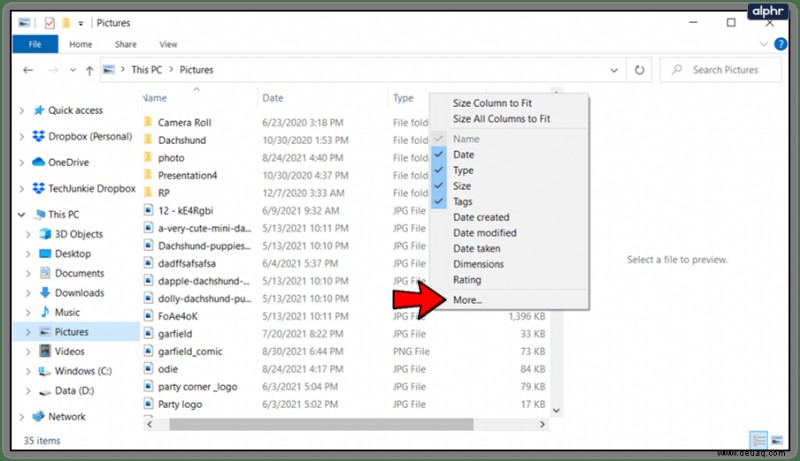Click the horizontal scrollbar right arrow
The height and width of the screenshot is (461, 800).
[542, 424]
